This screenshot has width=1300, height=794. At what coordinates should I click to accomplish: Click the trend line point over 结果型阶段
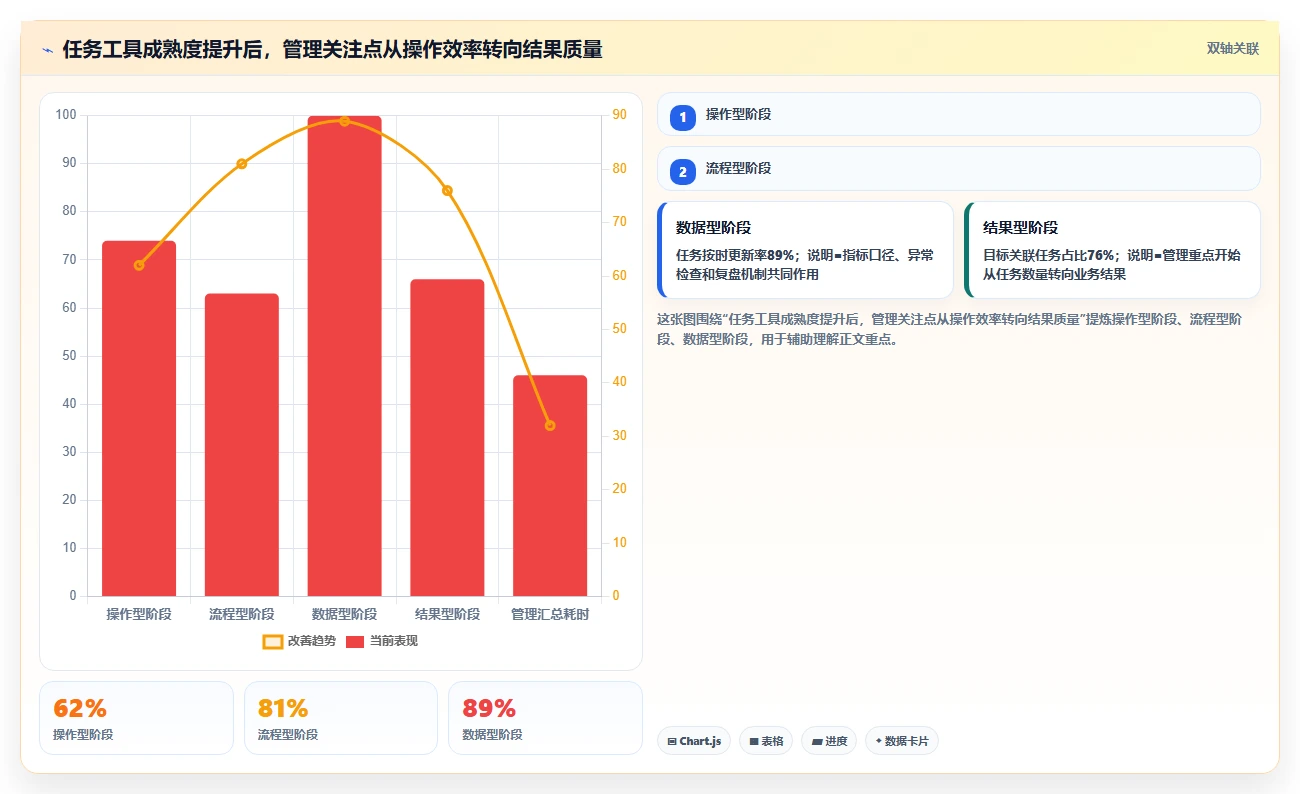(447, 190)
